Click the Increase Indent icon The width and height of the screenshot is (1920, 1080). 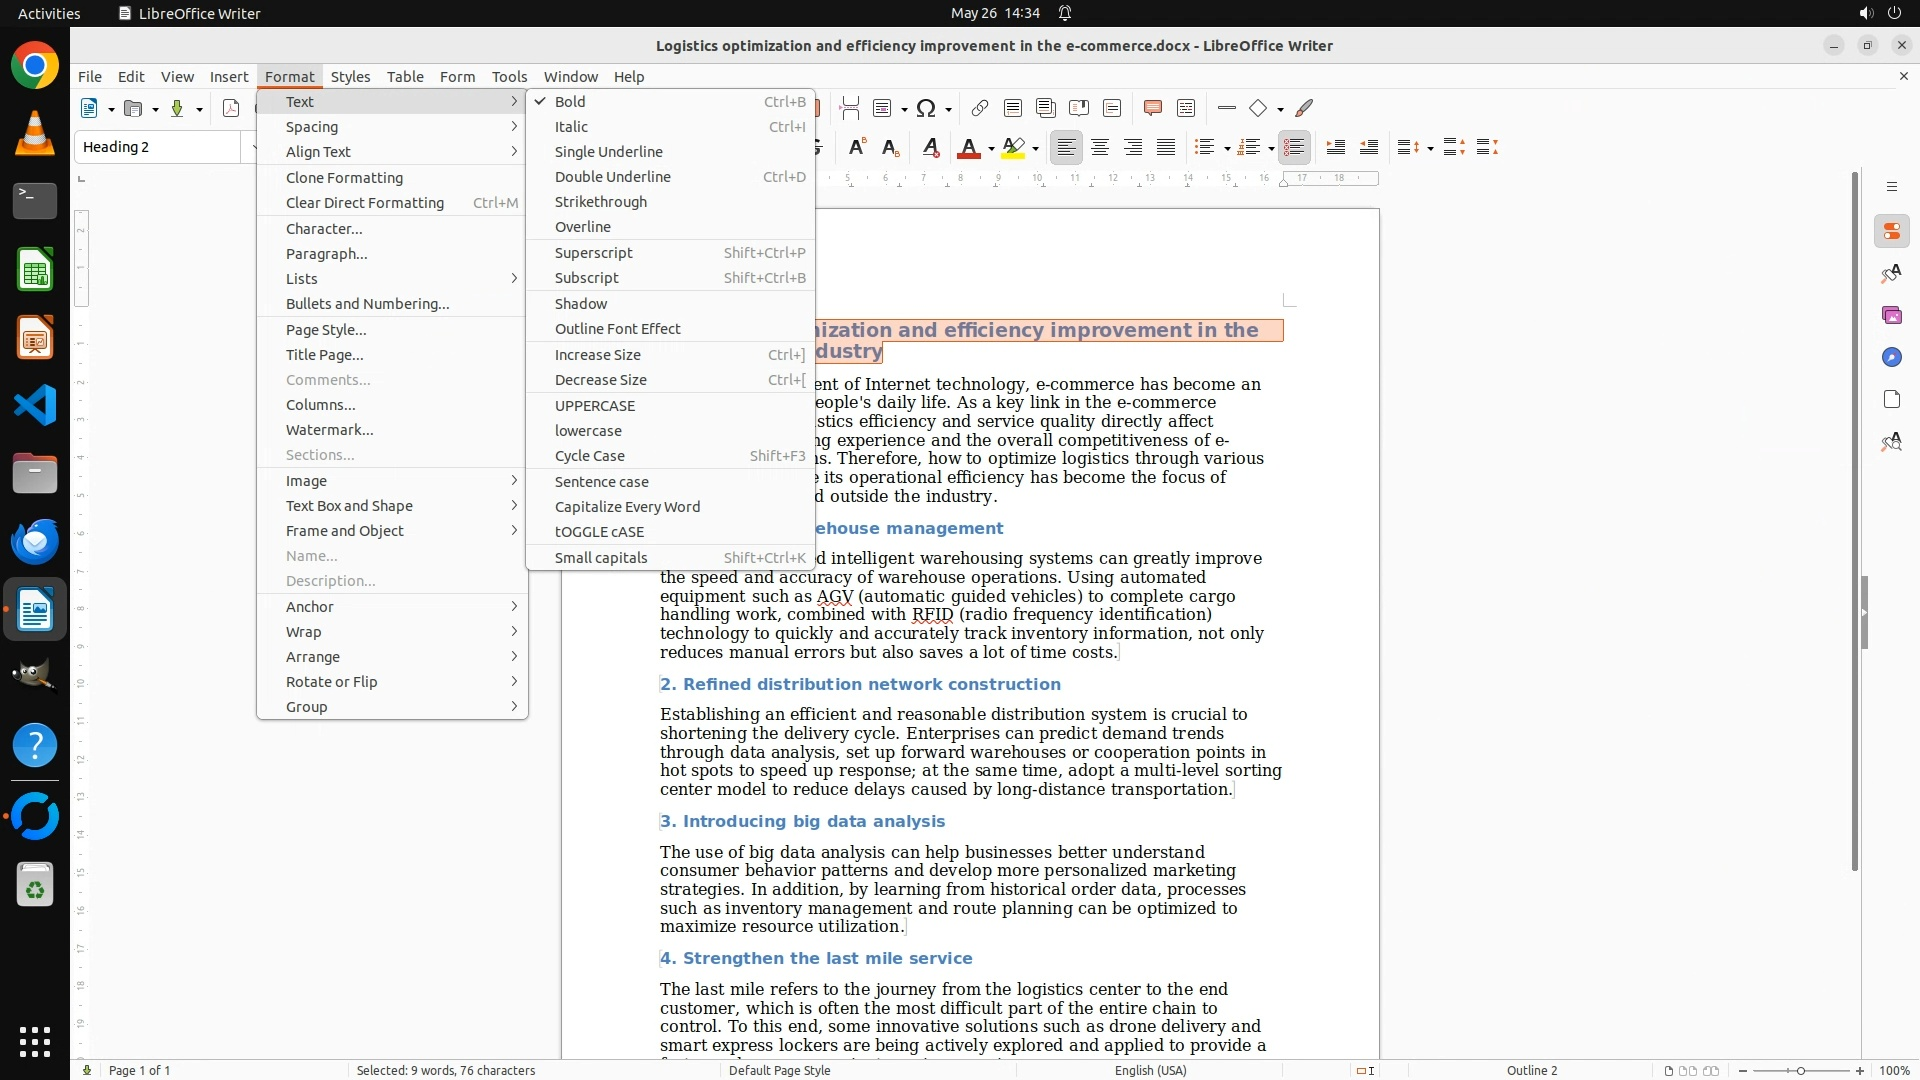click(1335, 148)
